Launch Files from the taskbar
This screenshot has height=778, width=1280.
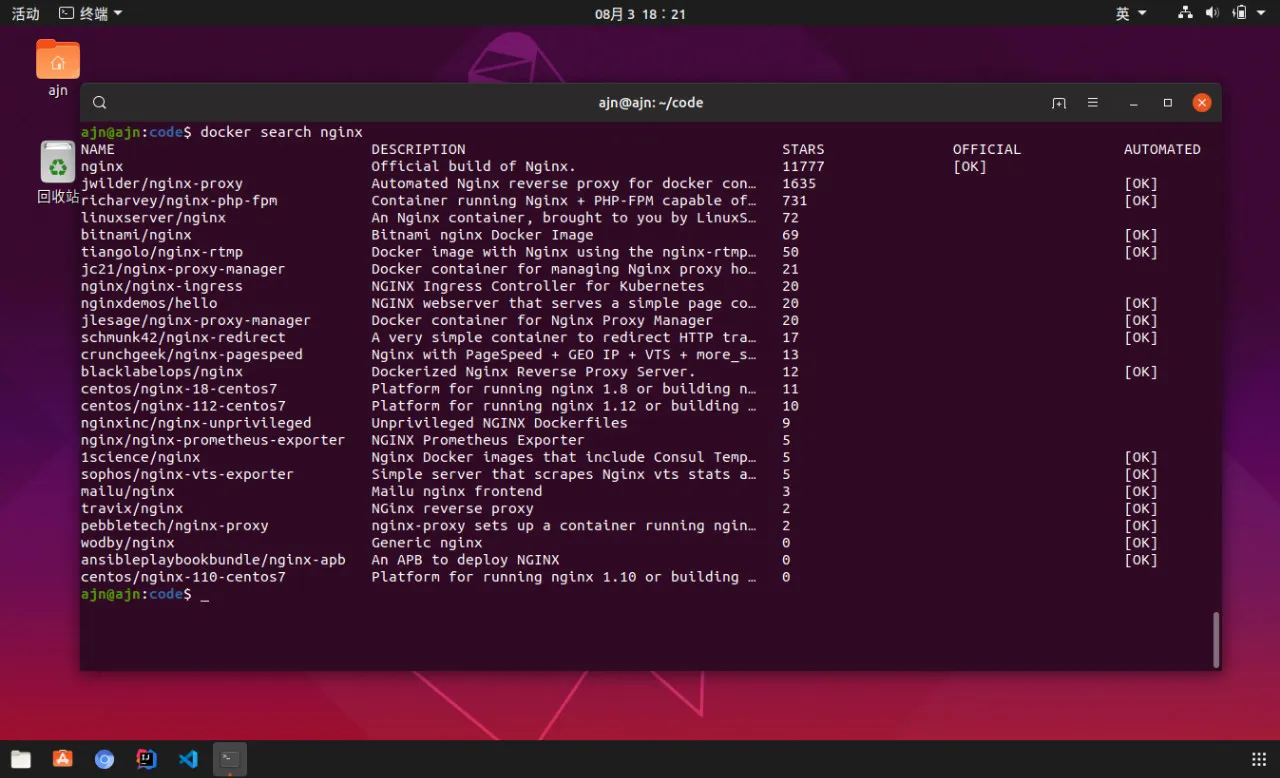(x=21, y=759)
